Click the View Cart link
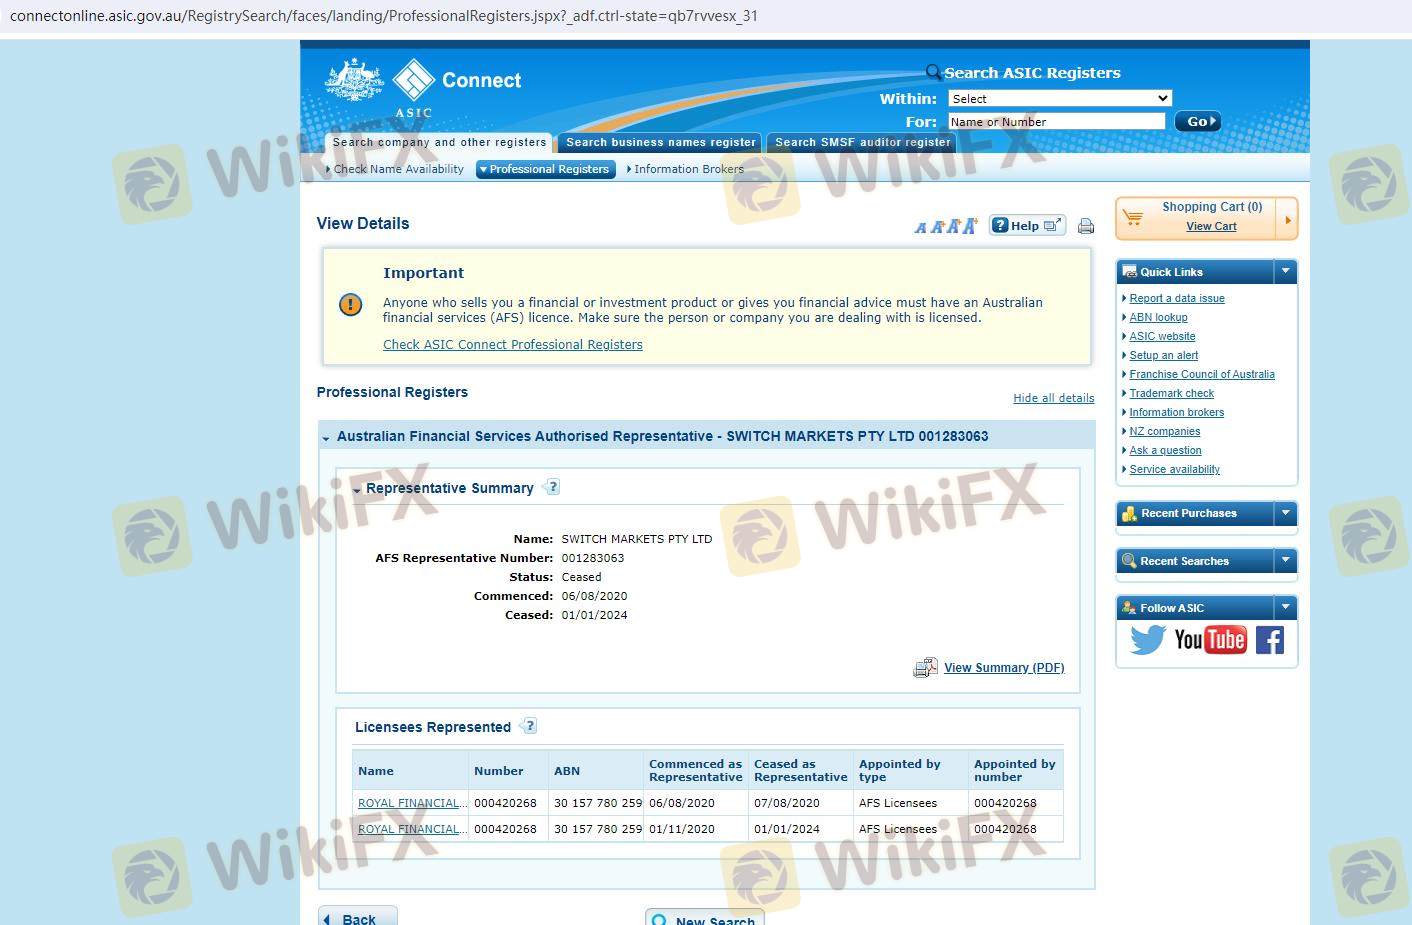1412x925 pixels. pos(1211,226)
